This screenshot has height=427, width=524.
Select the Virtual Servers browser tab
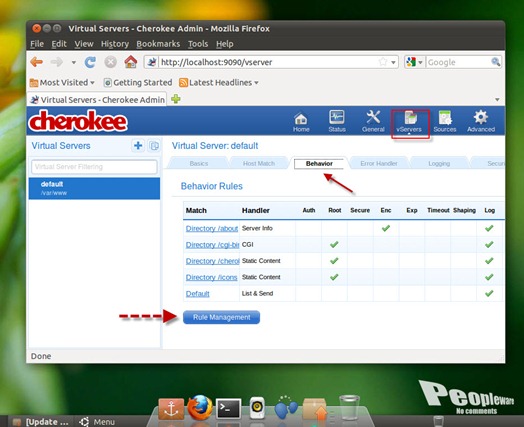pyautogui.click(x=97, y=100)
